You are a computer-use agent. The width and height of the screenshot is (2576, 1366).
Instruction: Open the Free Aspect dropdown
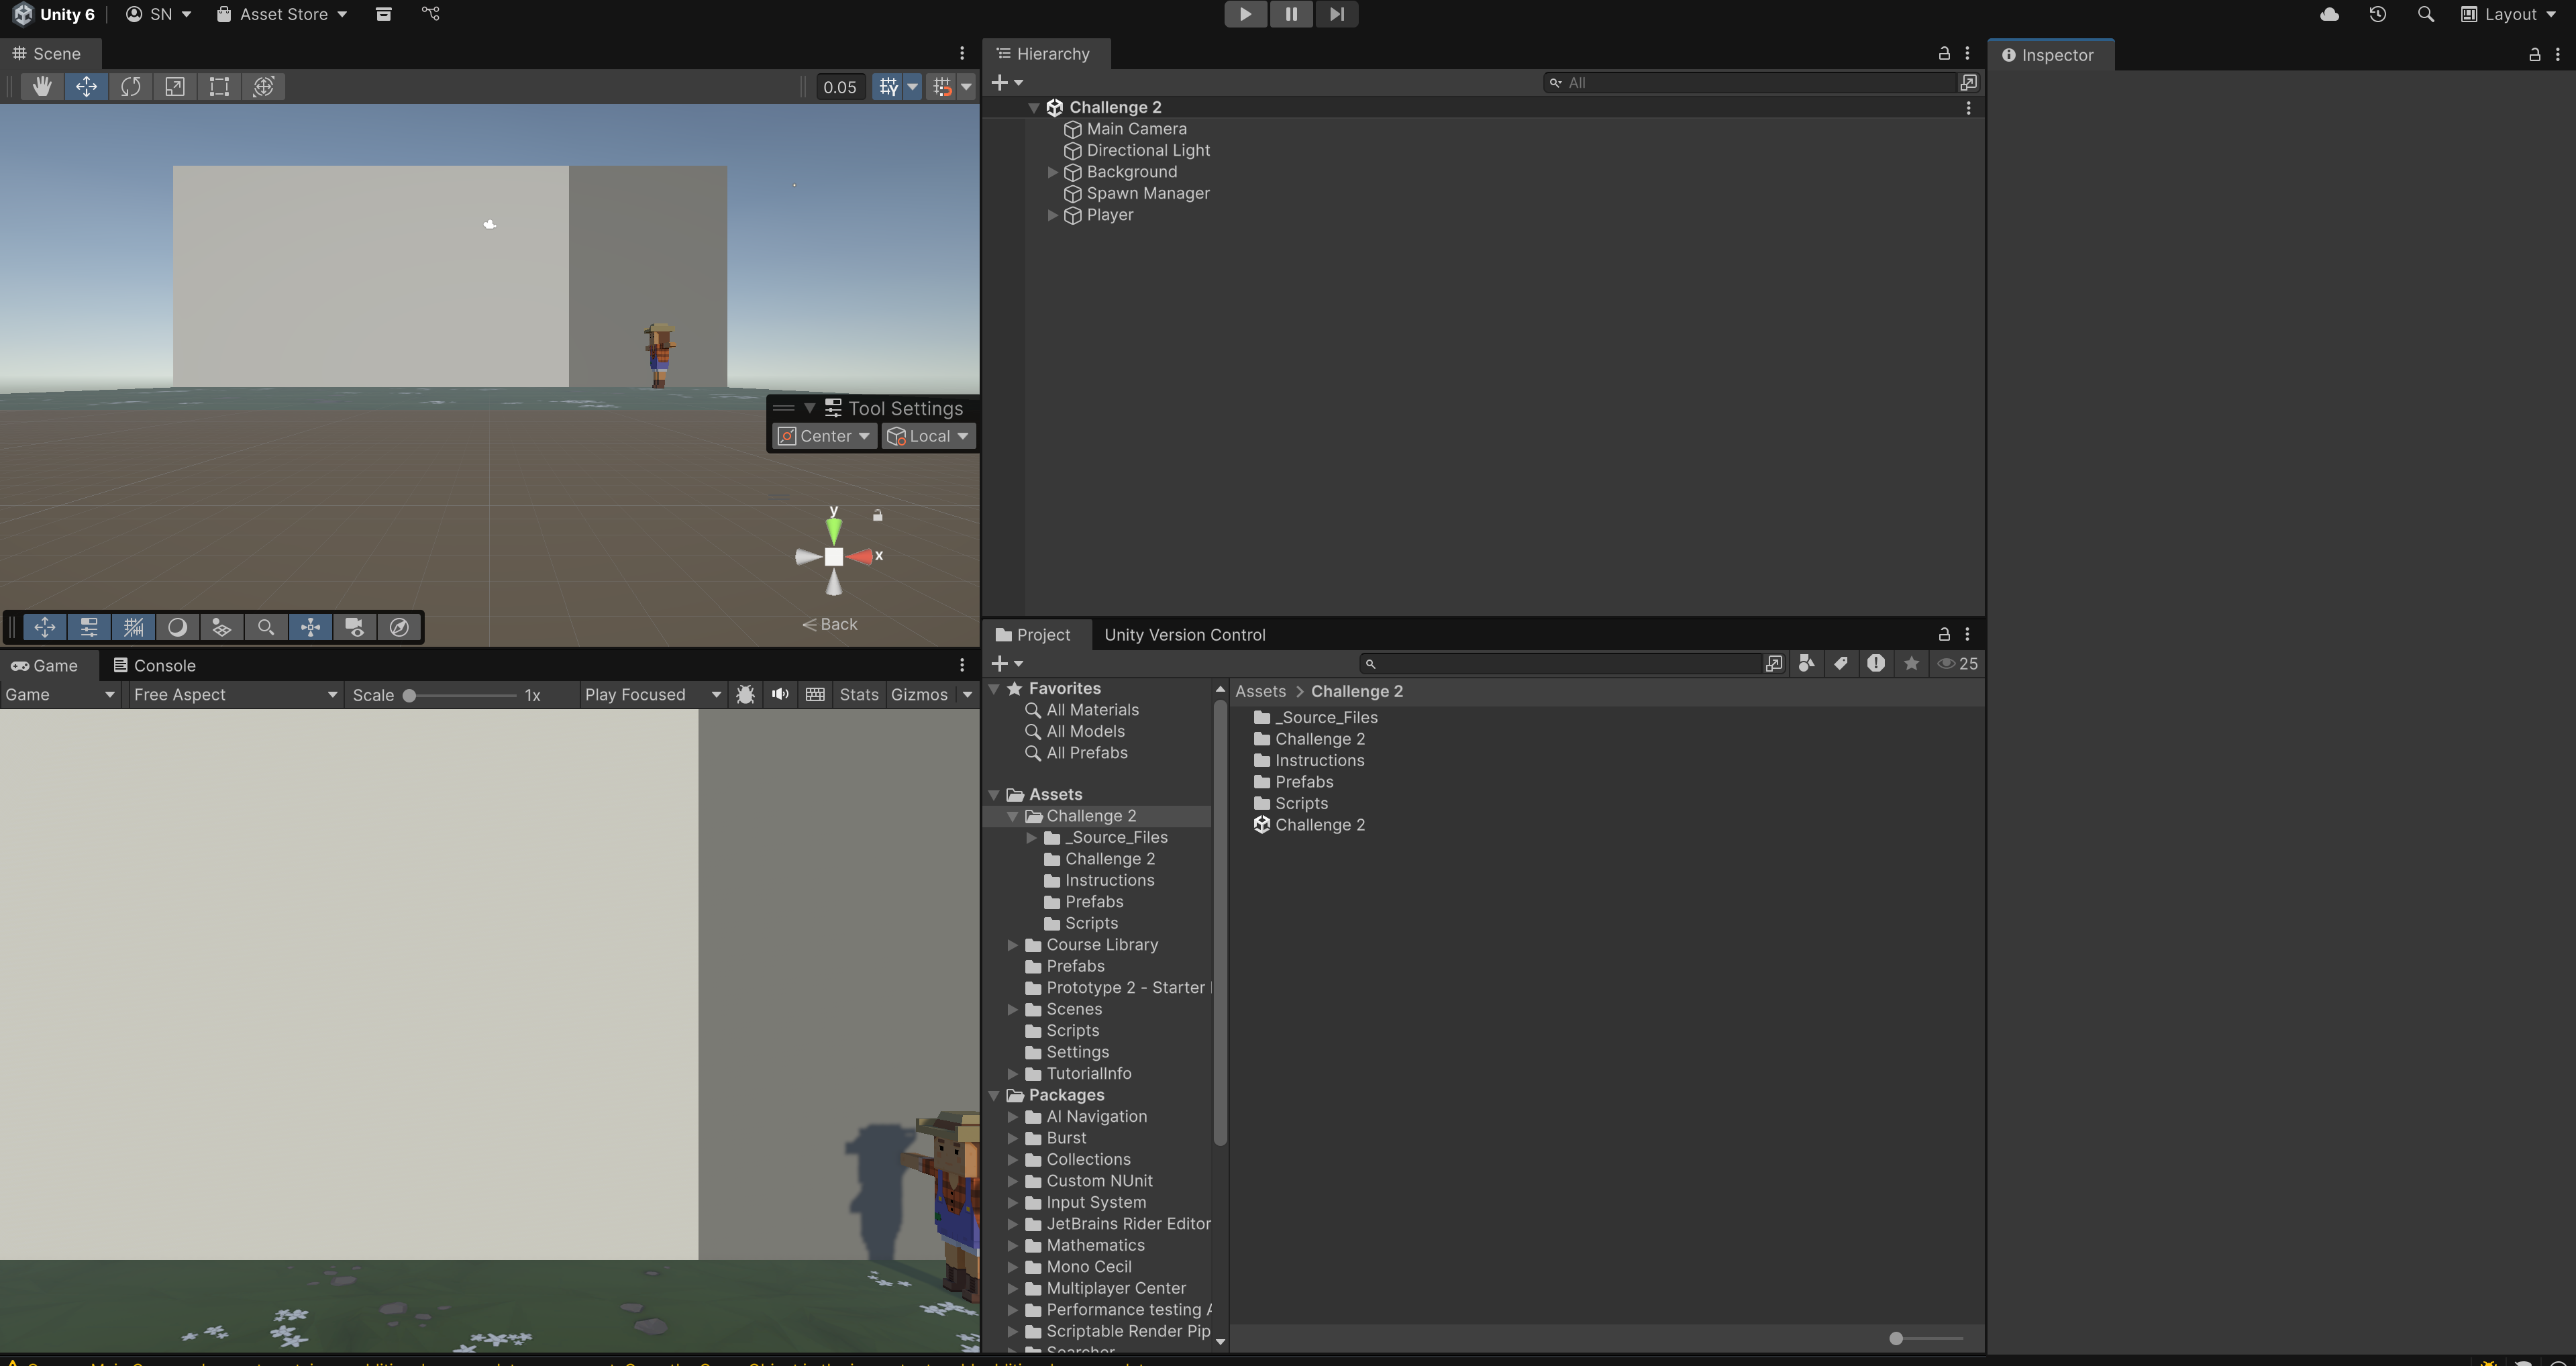click(x=234, y=694)
